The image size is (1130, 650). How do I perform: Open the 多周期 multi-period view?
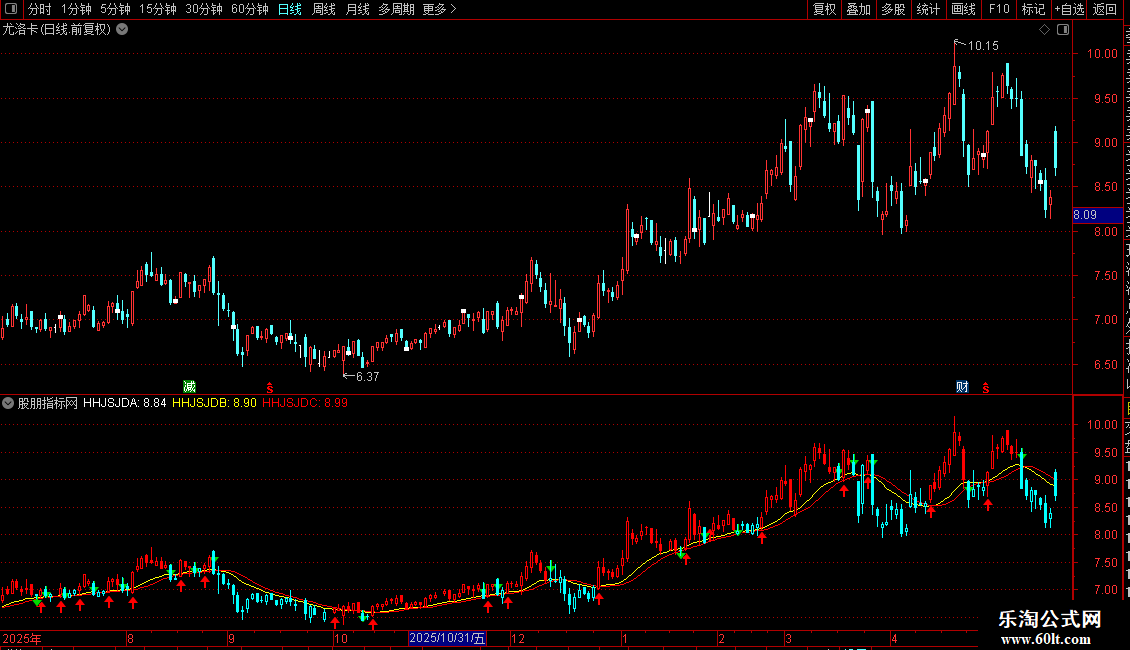coord(396,9)
